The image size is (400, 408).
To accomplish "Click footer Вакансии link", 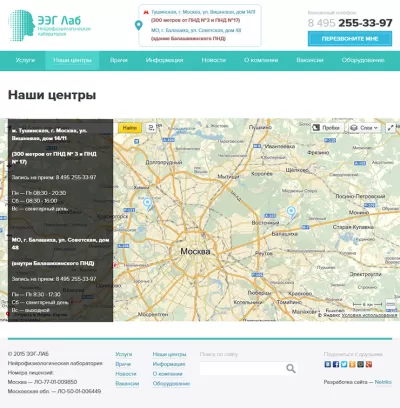I will [127, 384].
